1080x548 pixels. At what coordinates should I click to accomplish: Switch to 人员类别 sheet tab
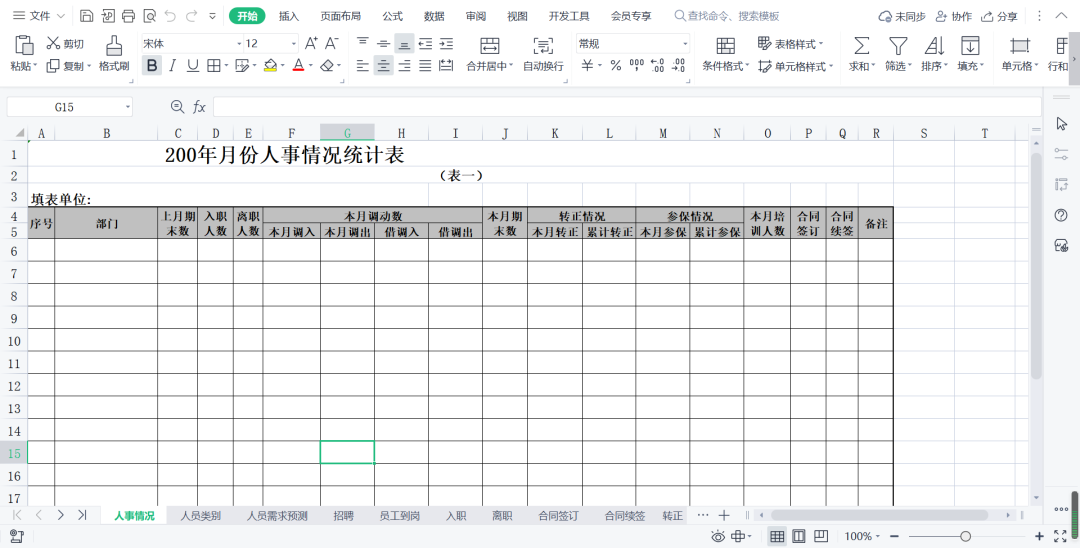[200, 515]
